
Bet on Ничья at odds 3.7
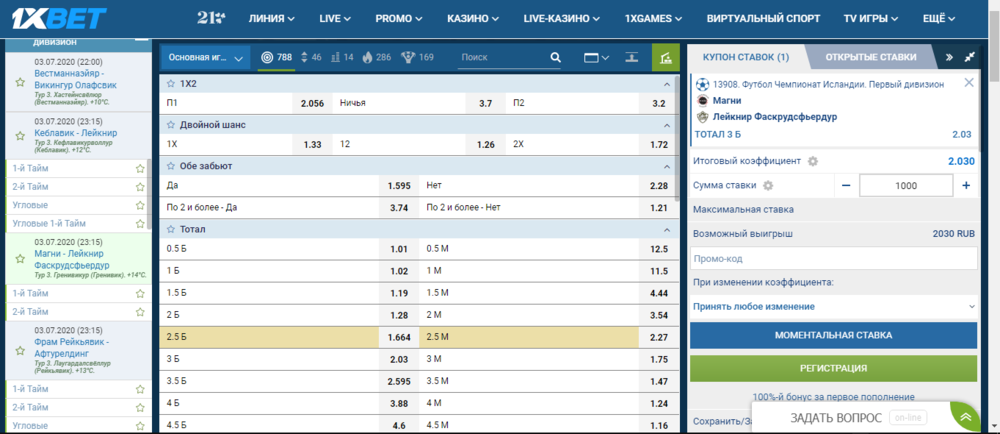click(485, 103)
